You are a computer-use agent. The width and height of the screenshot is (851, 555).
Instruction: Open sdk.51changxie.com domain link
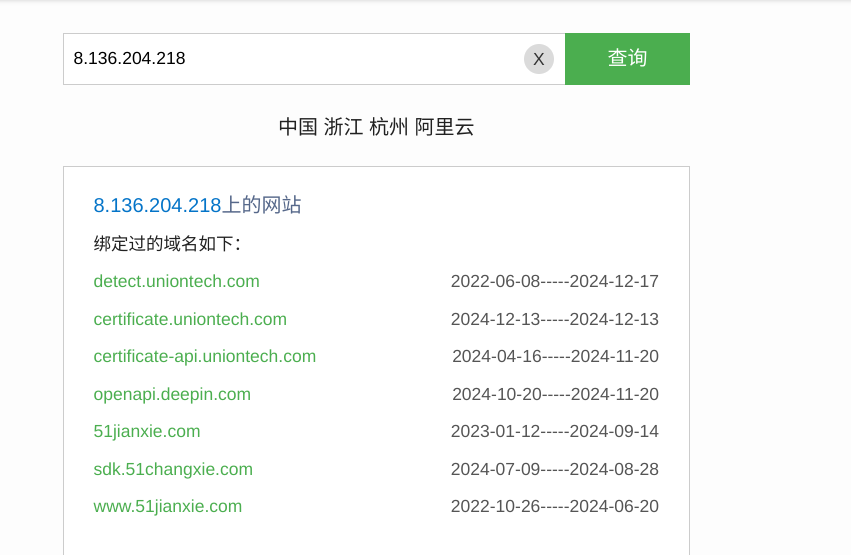pos(173,469)
